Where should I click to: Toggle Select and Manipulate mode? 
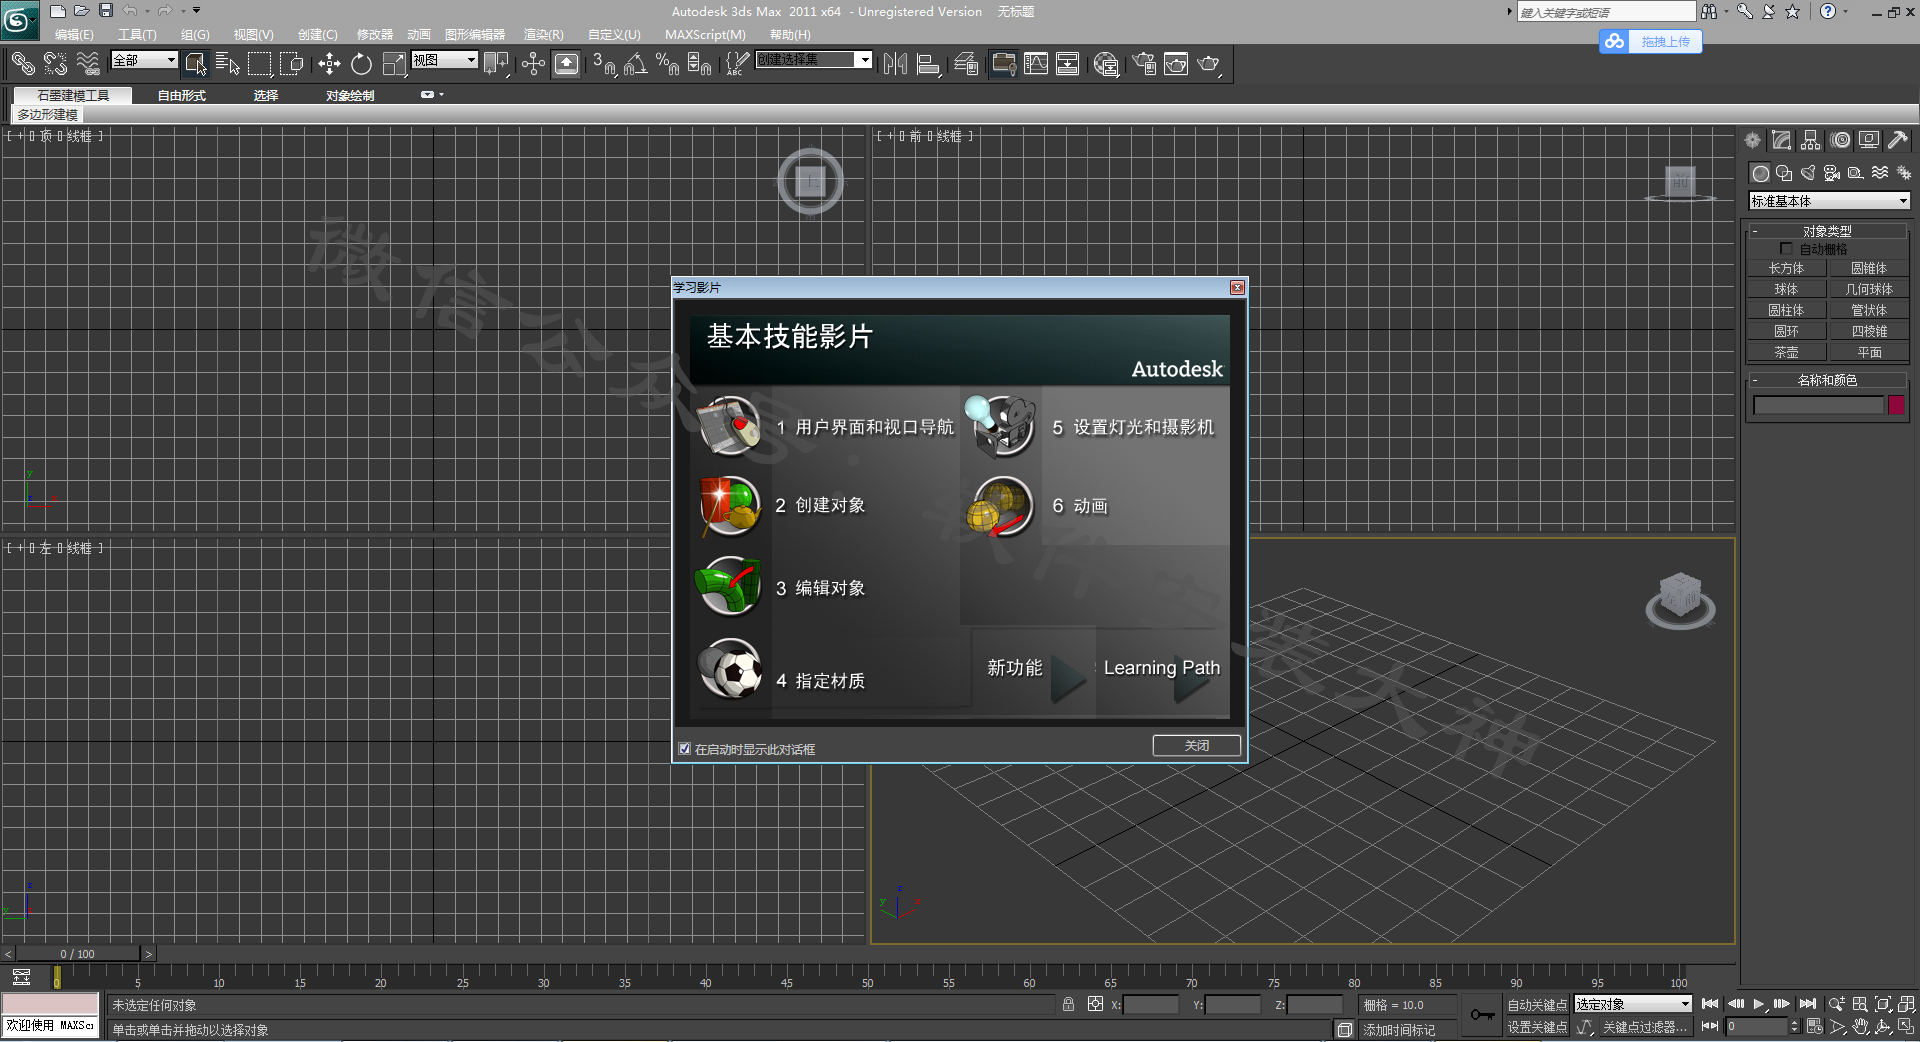pos(533,64)
